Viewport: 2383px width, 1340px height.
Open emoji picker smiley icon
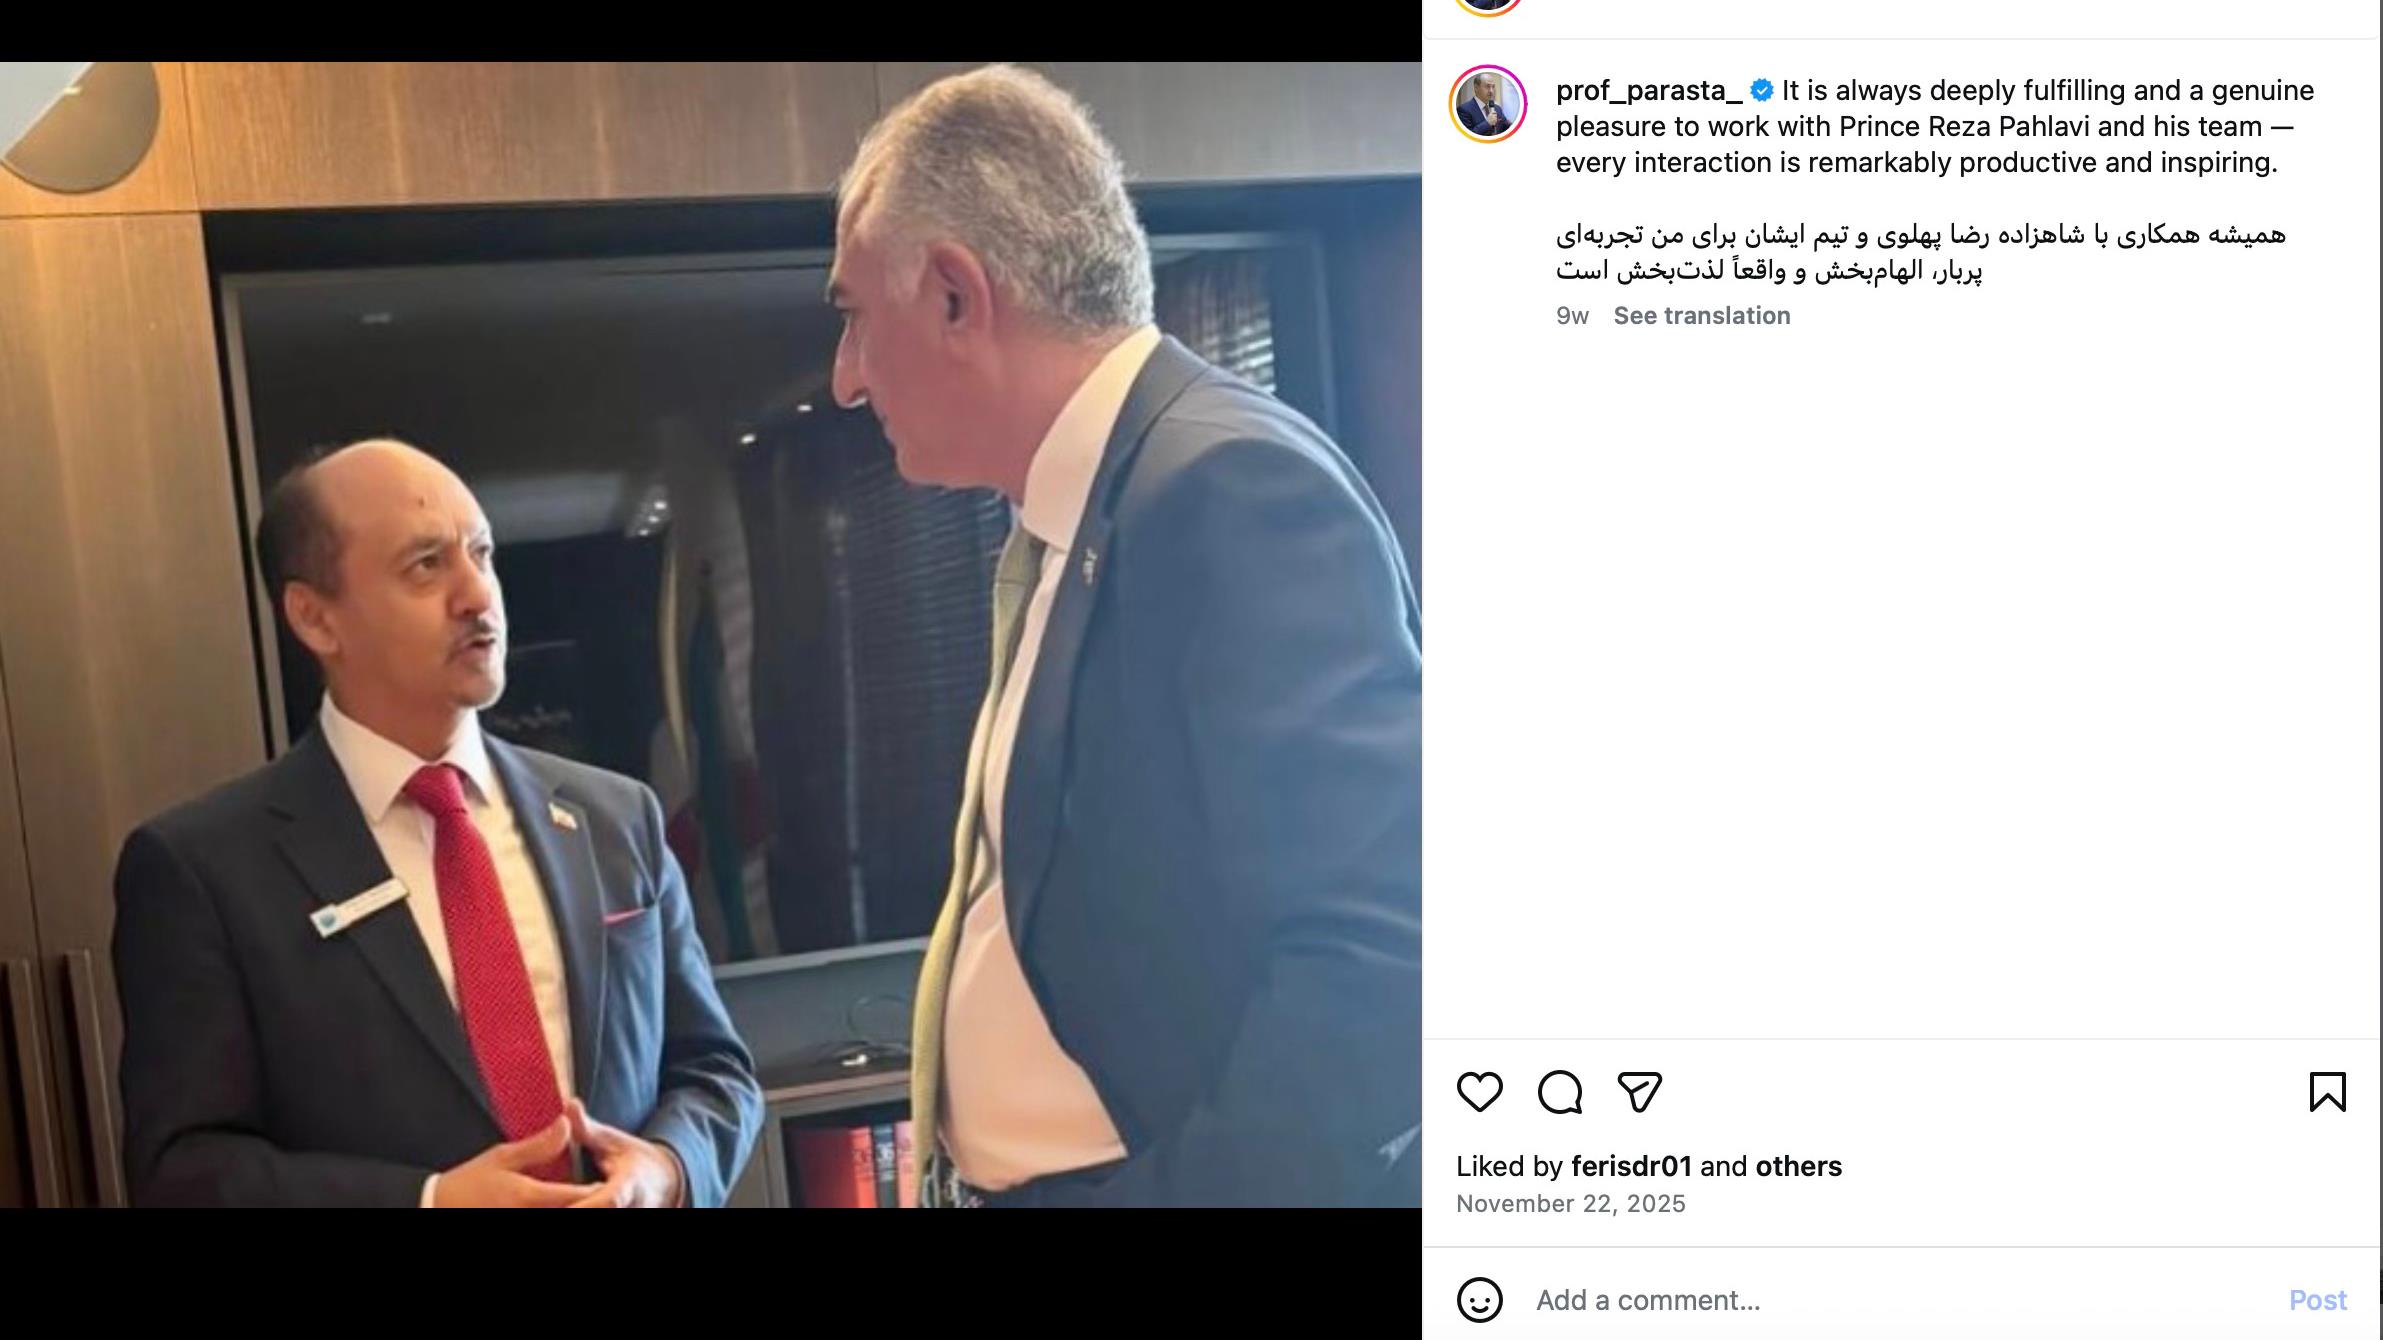coord(1479,1299)
